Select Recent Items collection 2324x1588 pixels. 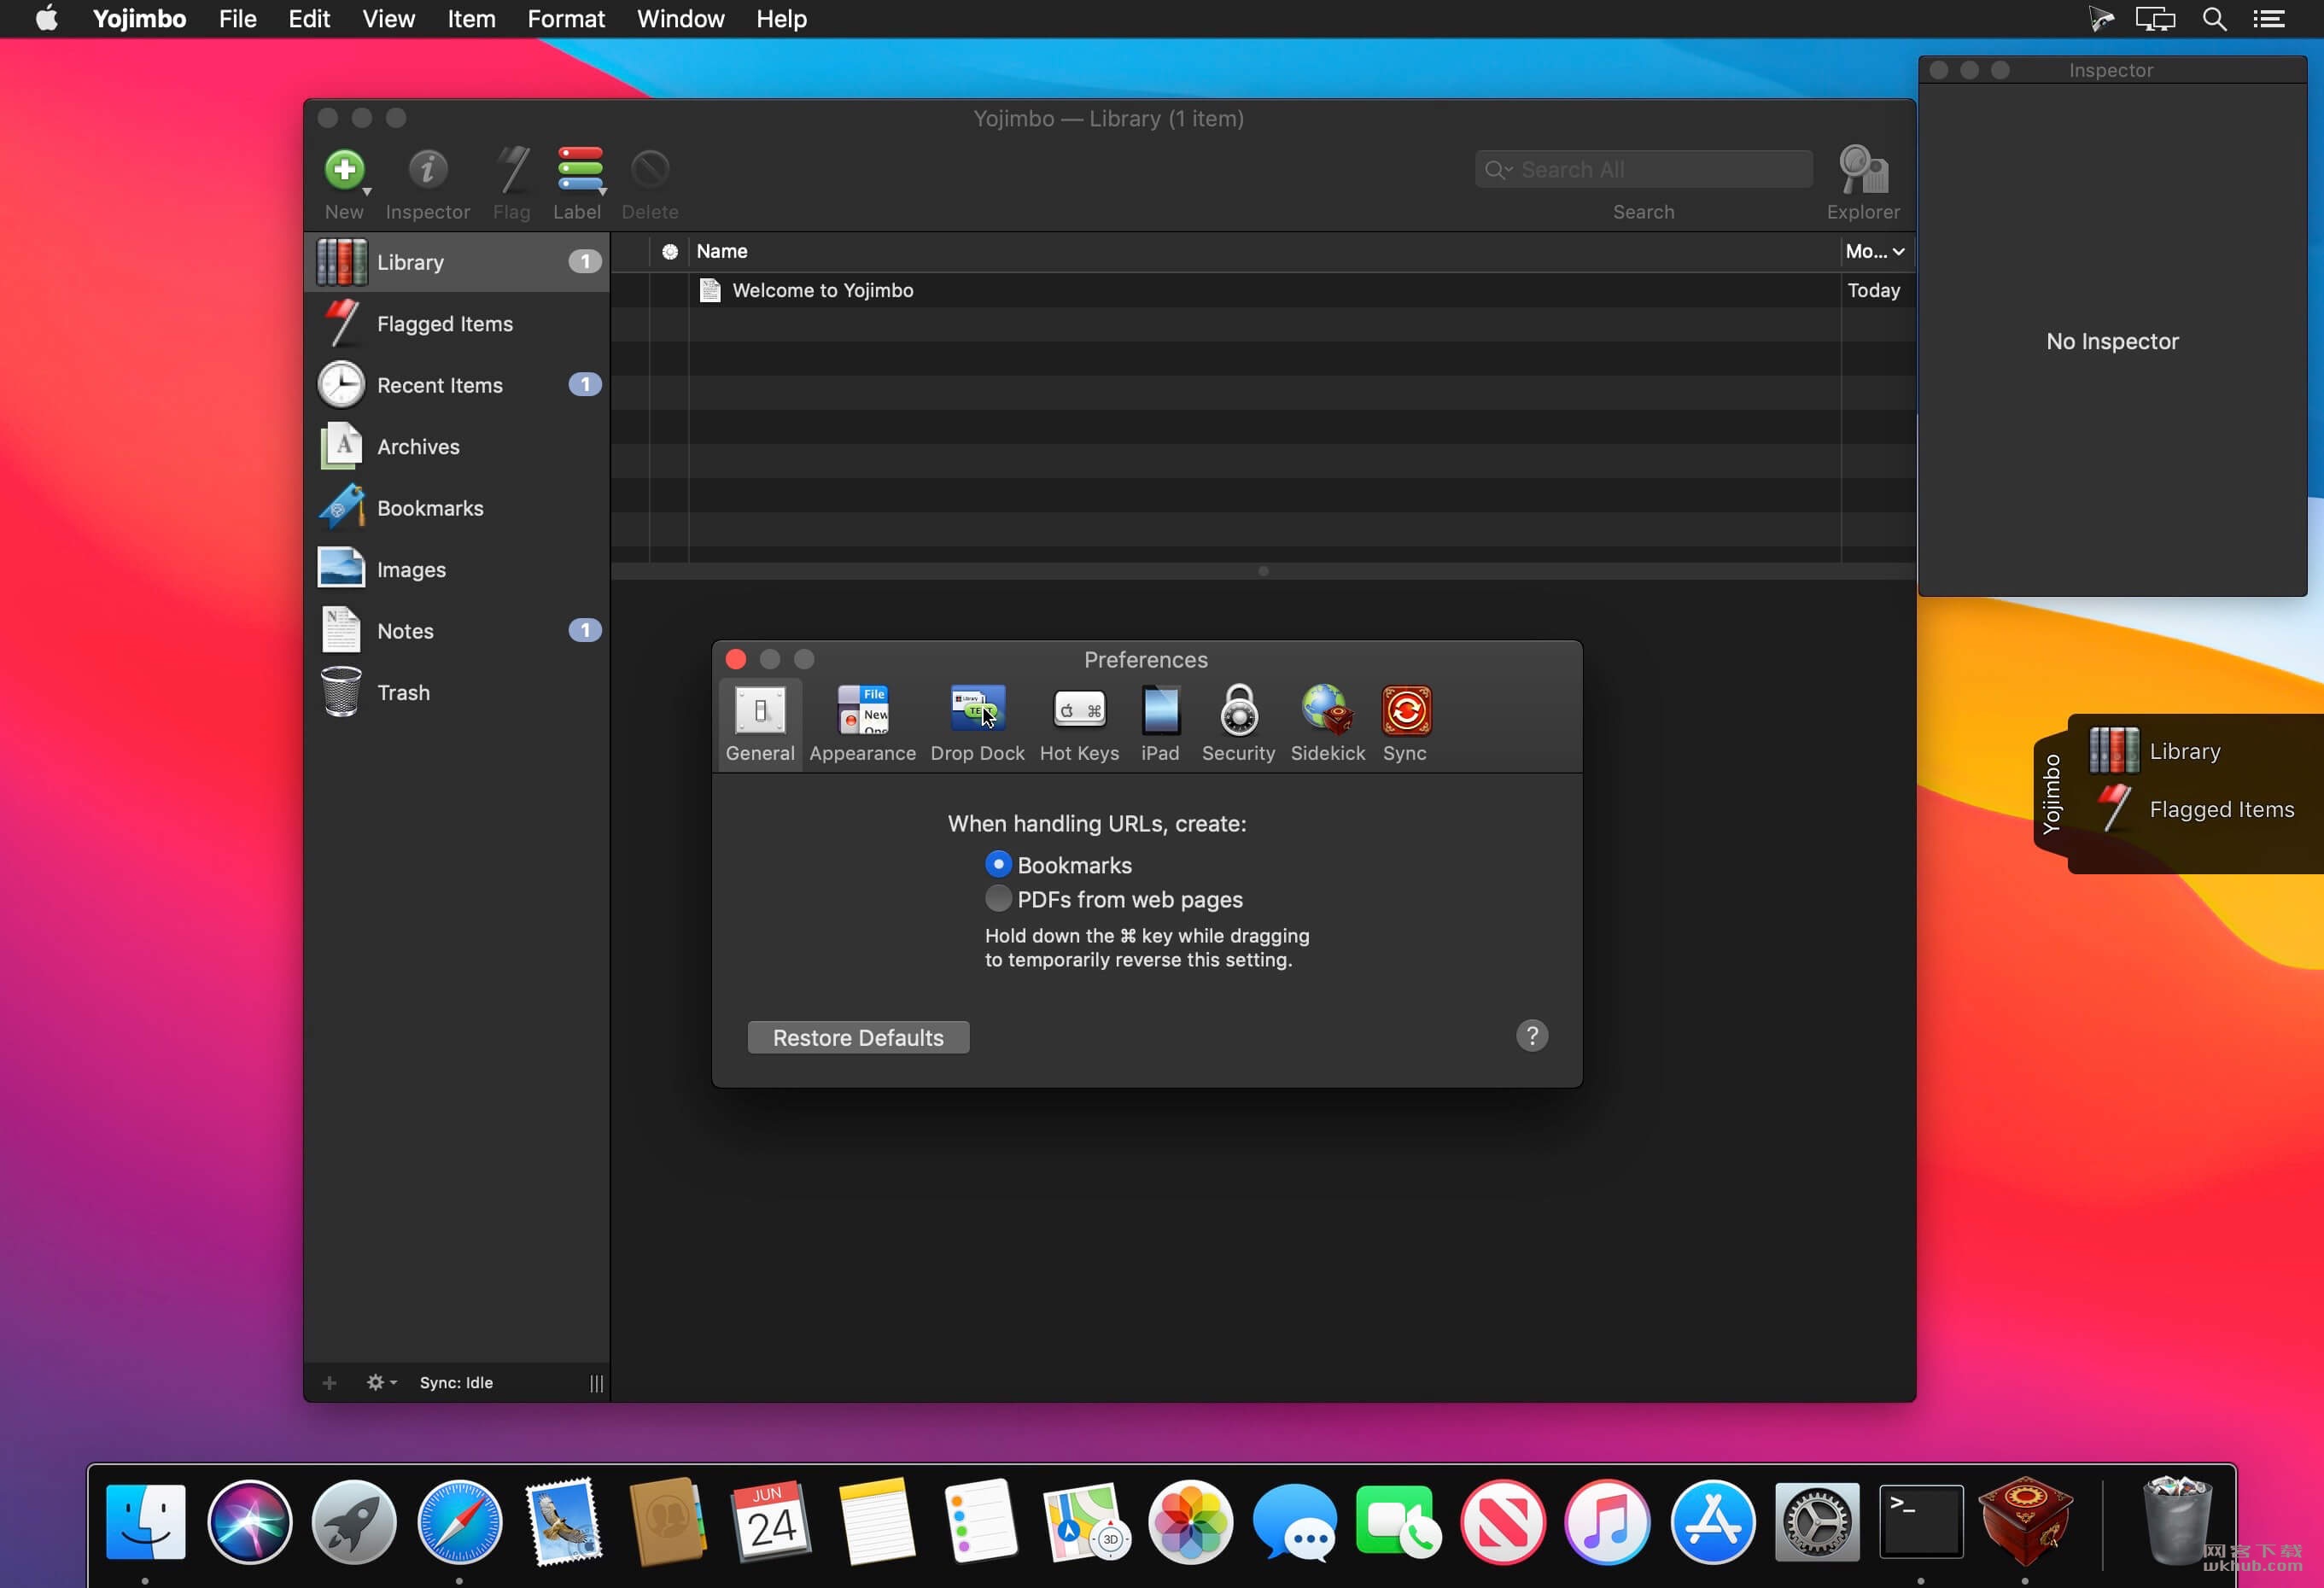click(458, 385)
